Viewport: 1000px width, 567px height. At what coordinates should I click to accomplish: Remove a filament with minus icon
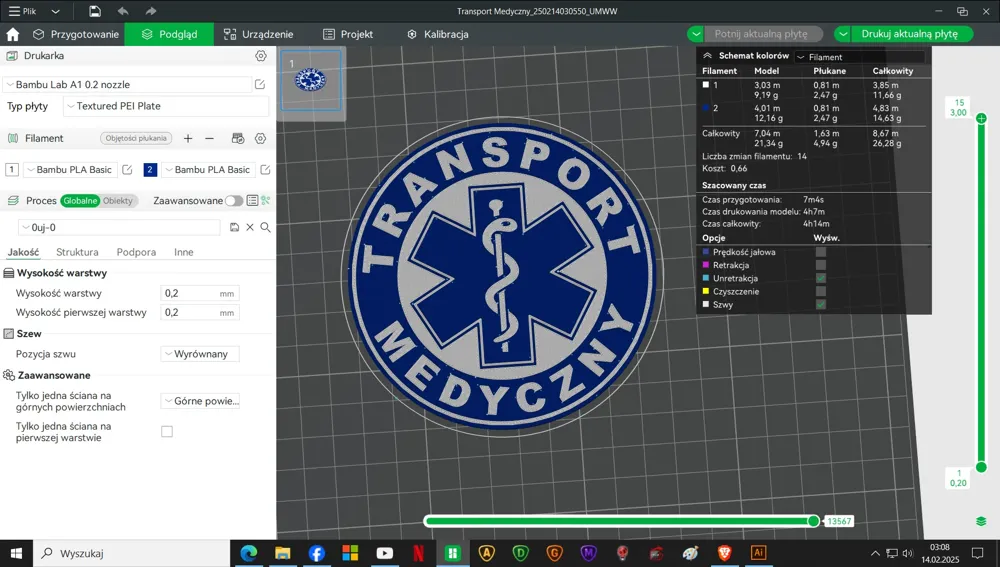pyautogui.click(x=209, y=138)
